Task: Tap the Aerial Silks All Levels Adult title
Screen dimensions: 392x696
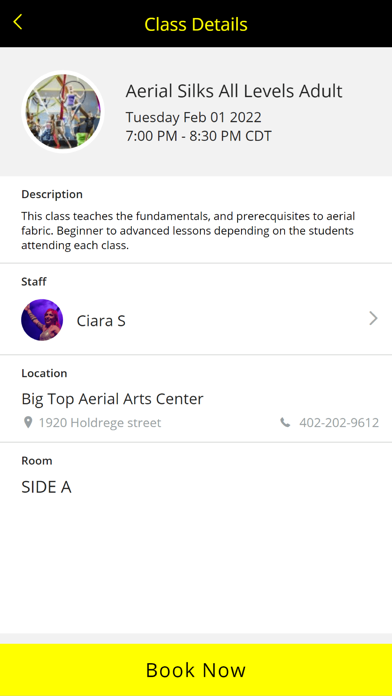Action: pos(234,91)
